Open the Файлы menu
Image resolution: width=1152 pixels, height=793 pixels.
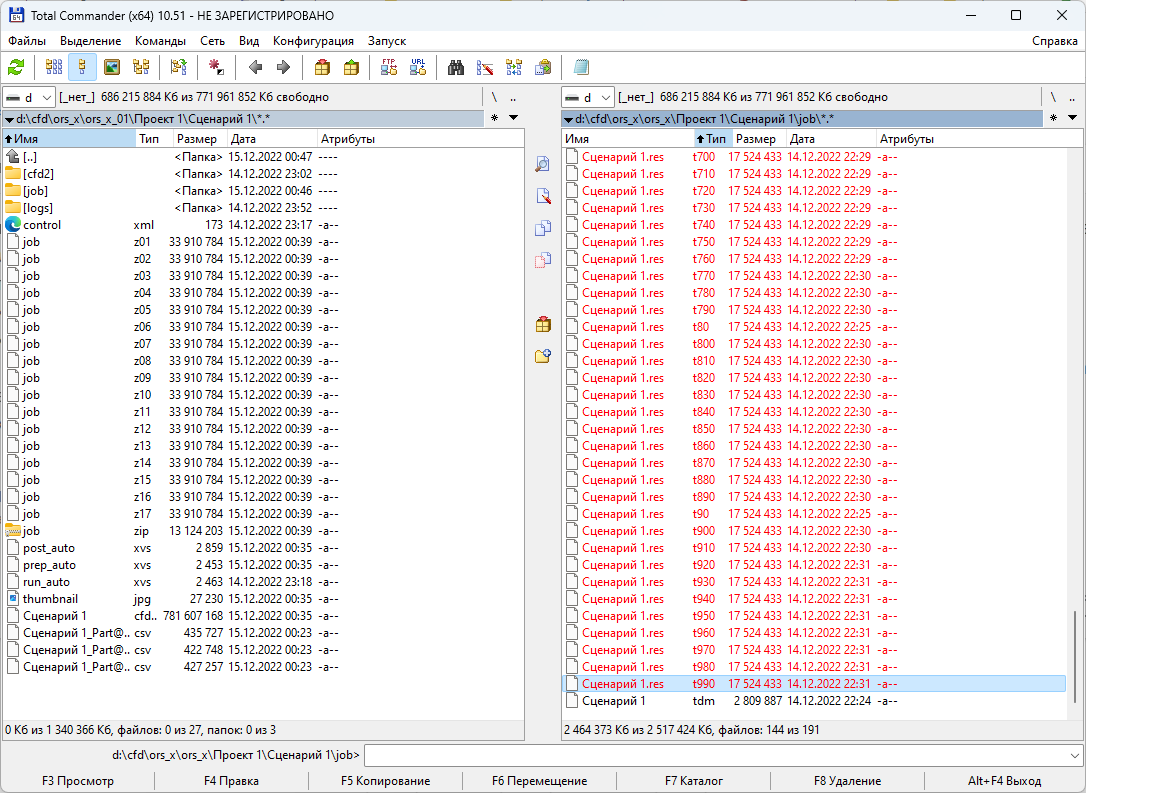coord(26,41)
